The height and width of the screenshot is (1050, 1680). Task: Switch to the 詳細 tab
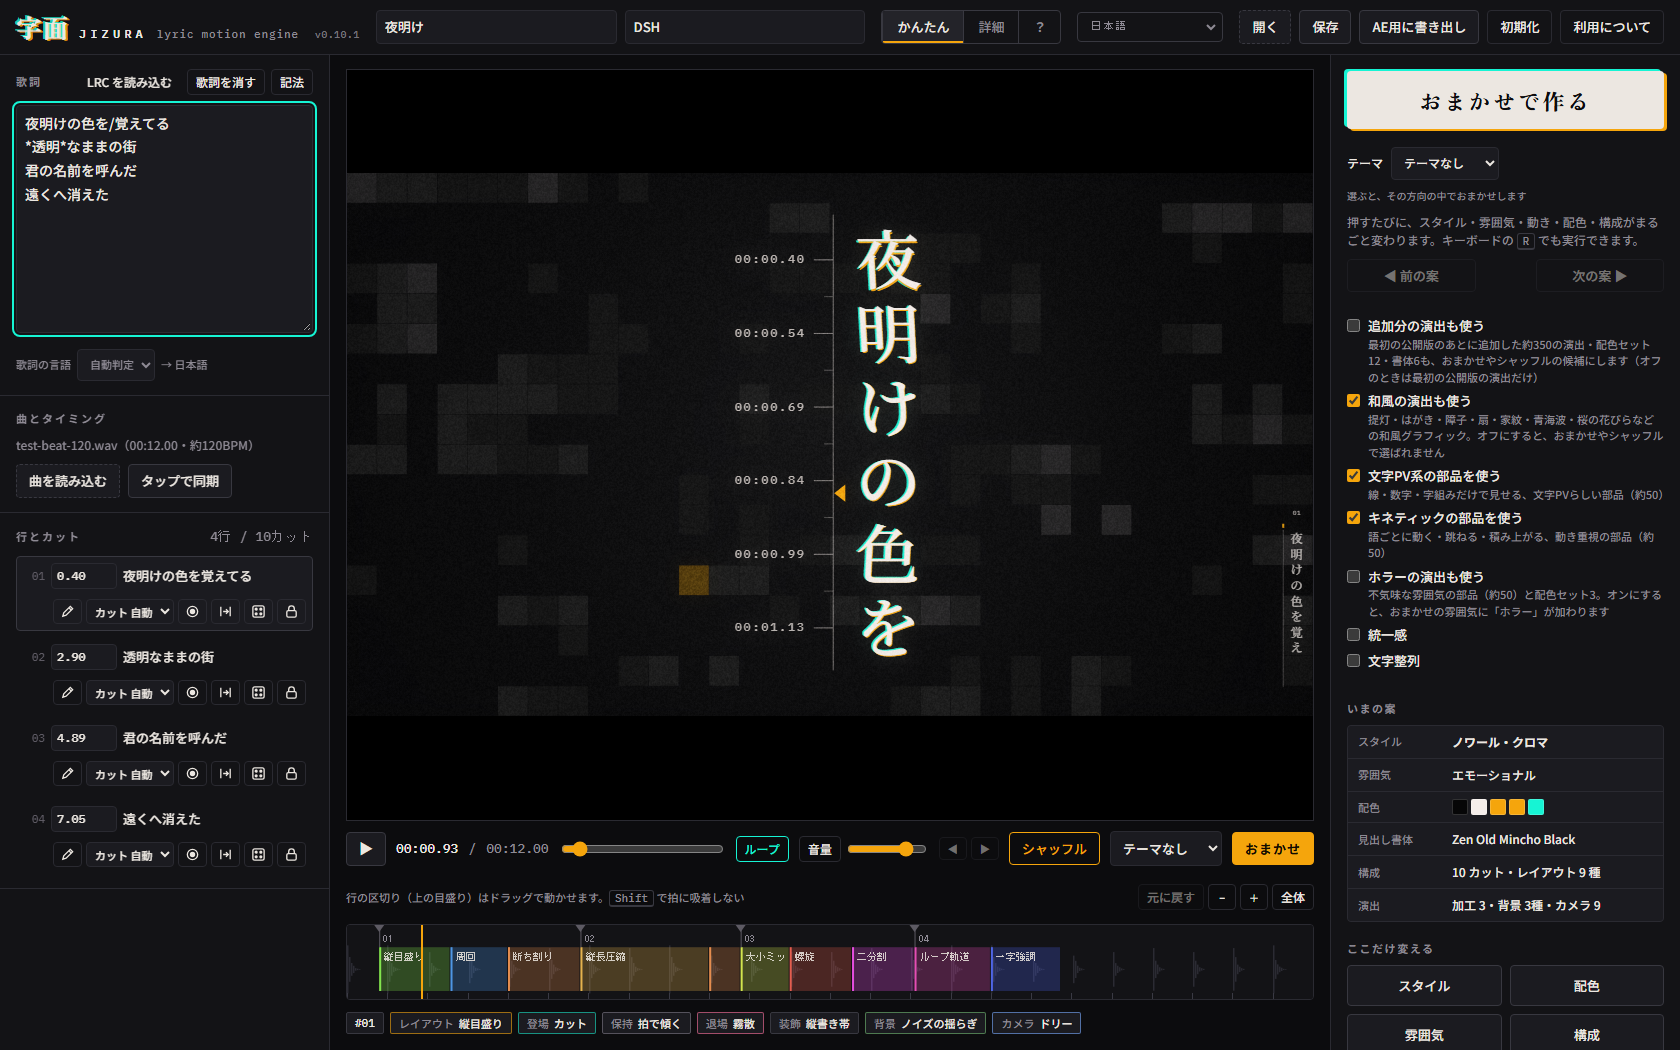point(992,27)
